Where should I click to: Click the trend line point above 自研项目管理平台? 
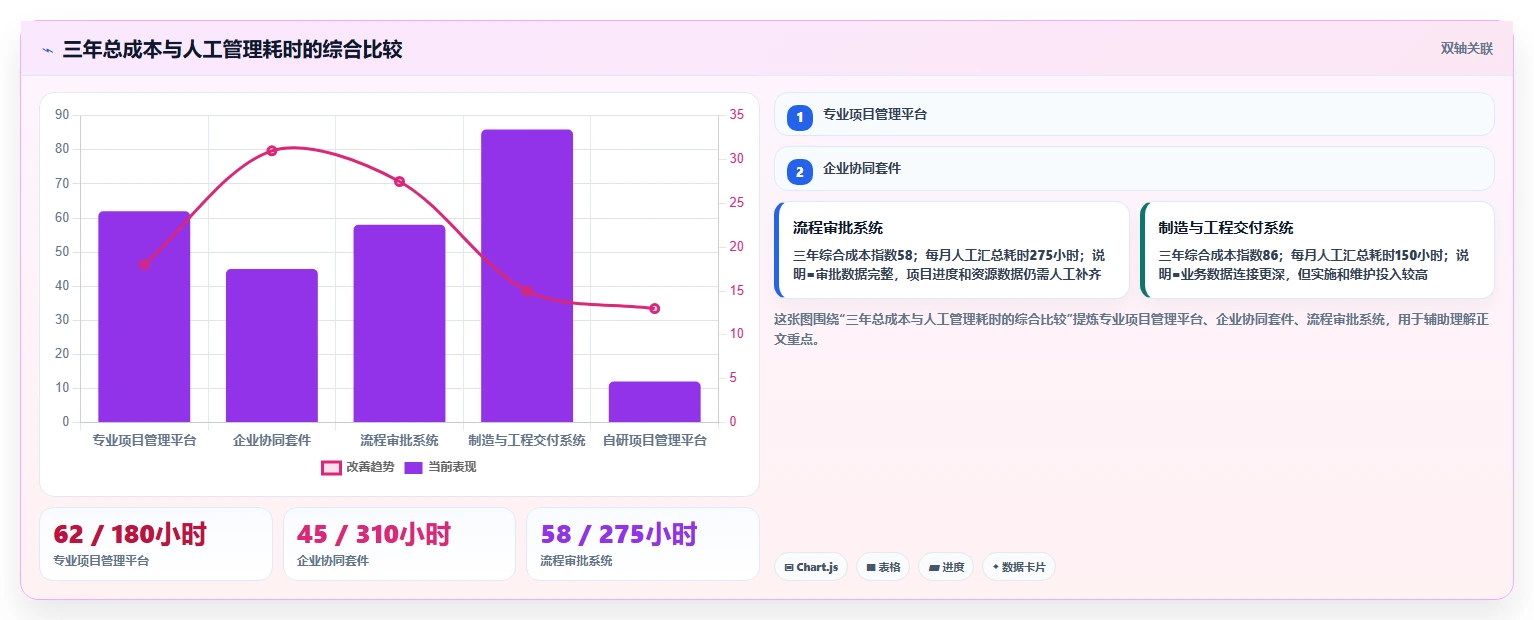pos(655,309)
